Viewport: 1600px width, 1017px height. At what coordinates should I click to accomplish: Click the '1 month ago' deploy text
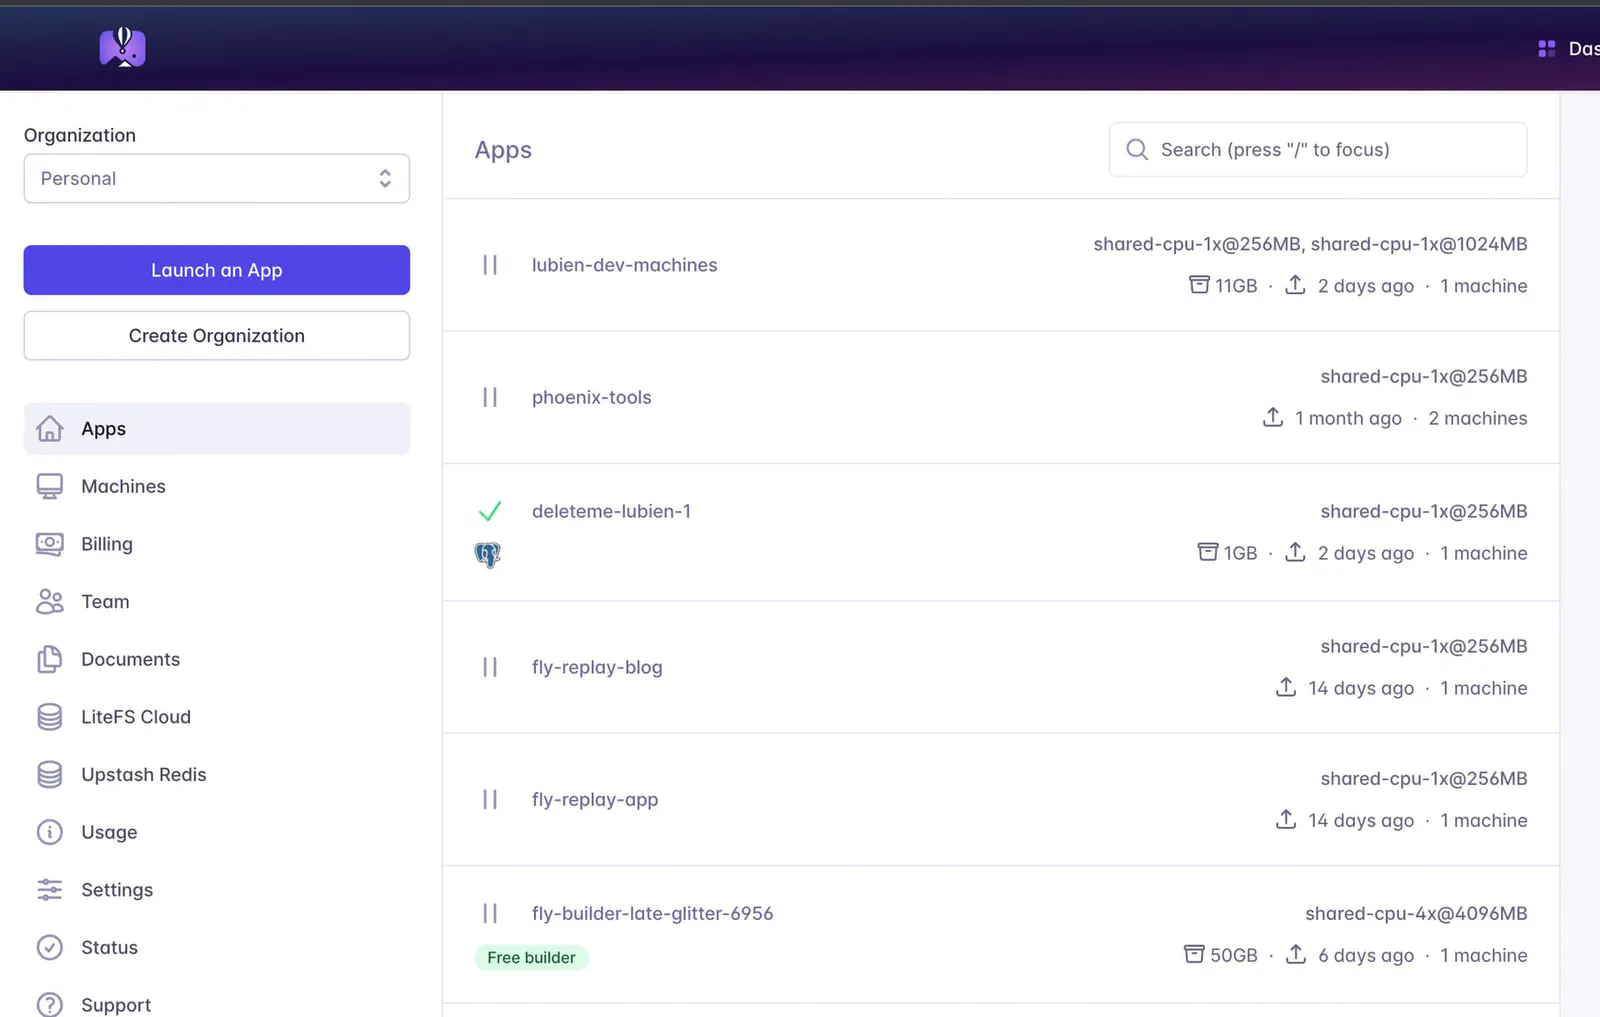click(x=1348, y=418)
